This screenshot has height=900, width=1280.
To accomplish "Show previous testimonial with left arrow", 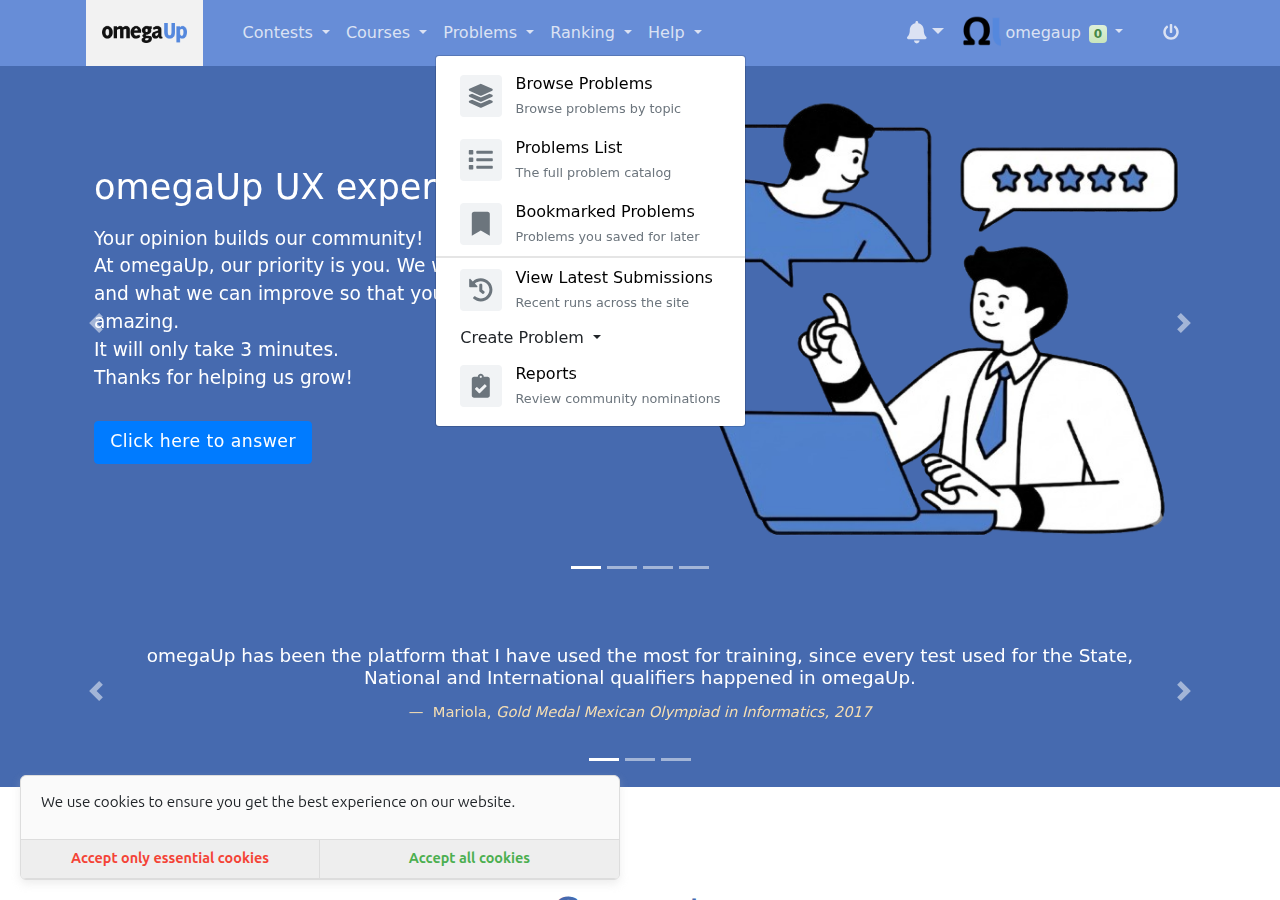I will click(x=96, y=691).
